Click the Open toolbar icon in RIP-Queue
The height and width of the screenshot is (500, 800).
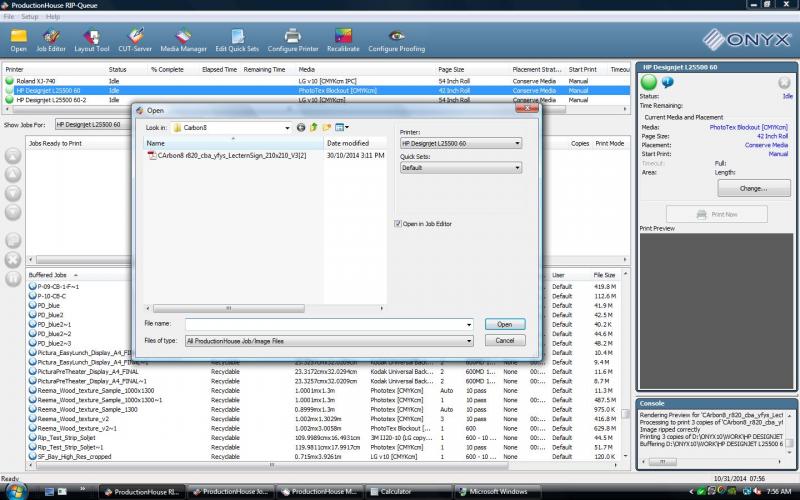pos(19,40)
